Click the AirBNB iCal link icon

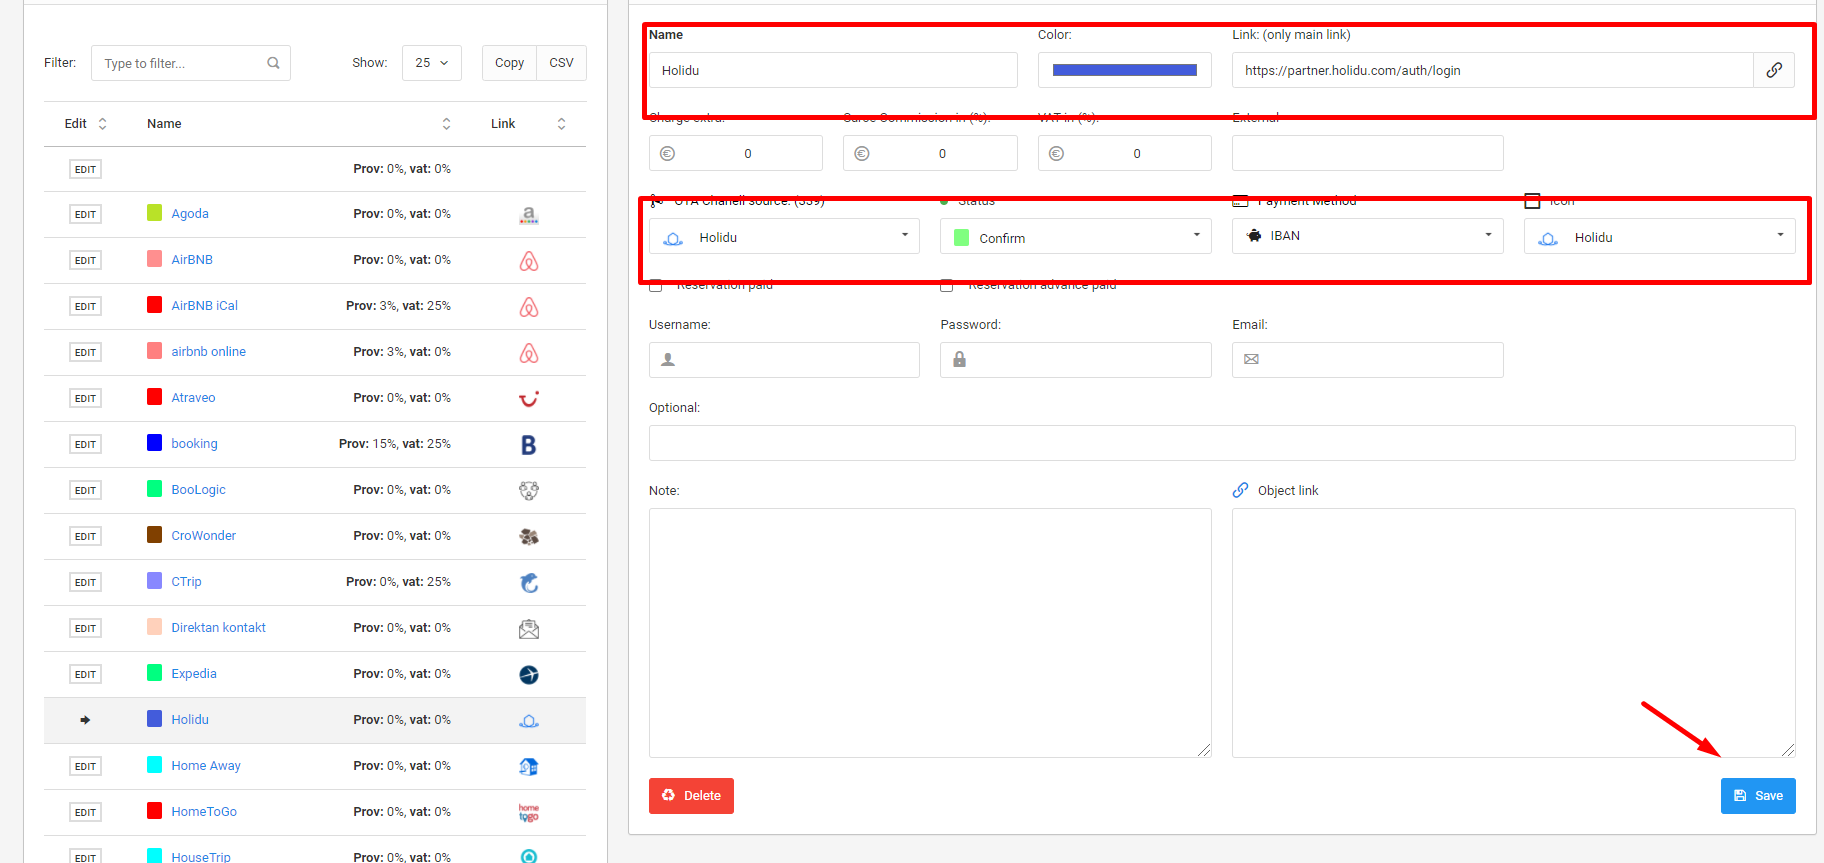tap(529, 307)
